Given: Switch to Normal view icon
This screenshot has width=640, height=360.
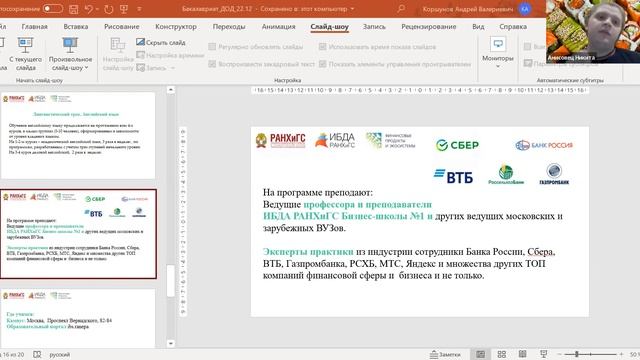Looking at the screenshot, I should [x=481, y=354].
